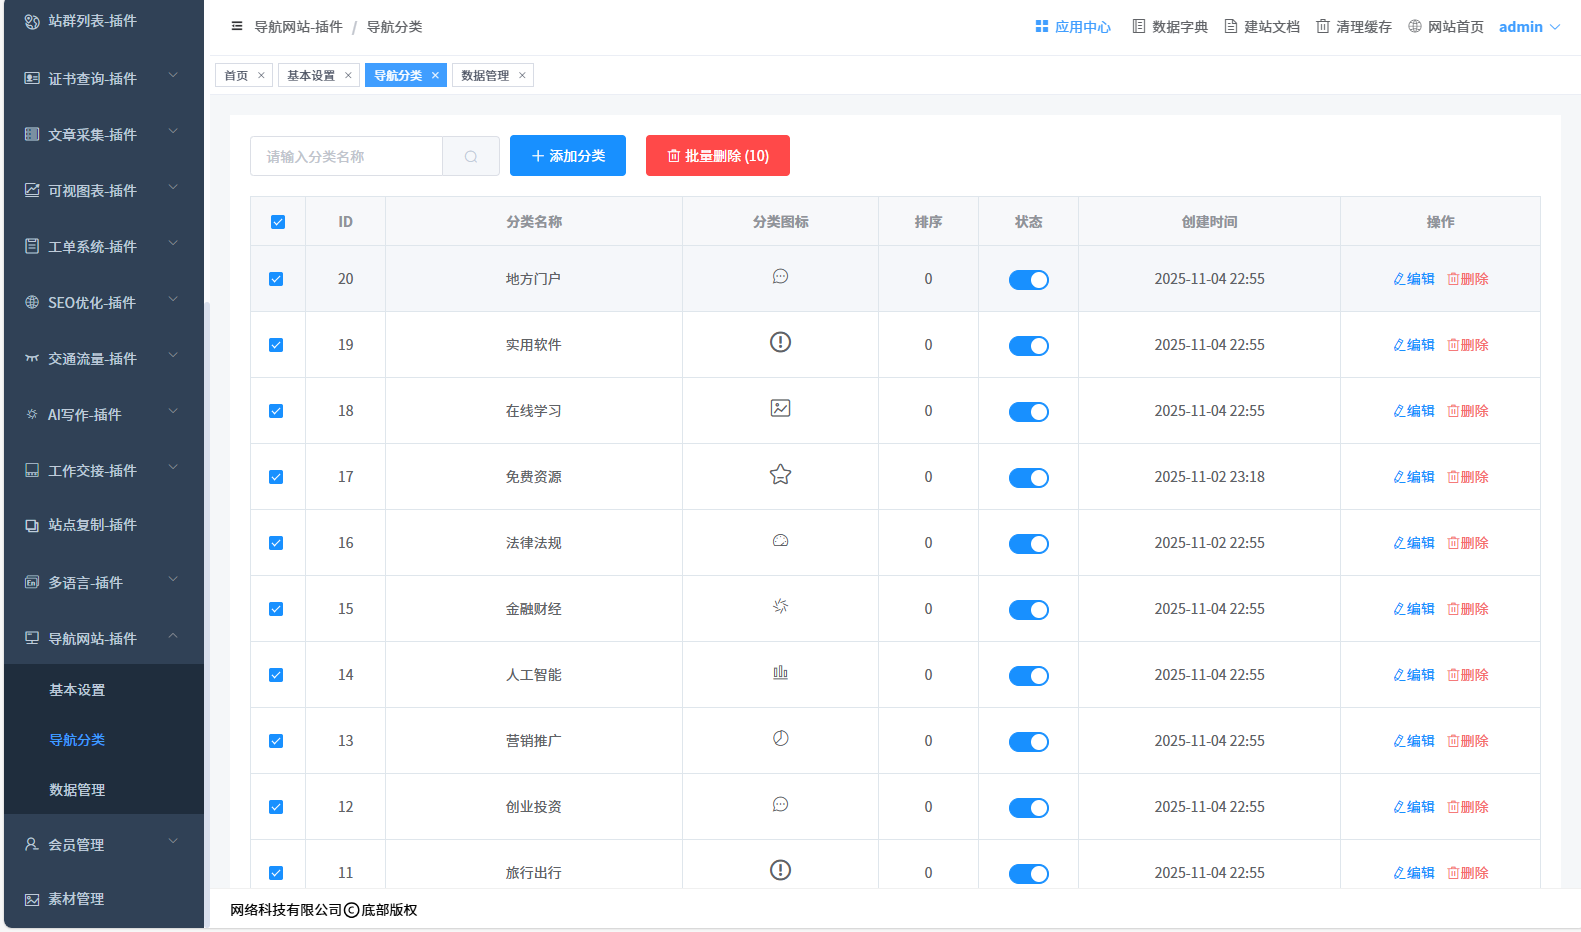Uncheck the select-all checkbox in table header
The width and height of the screenshot is (1581, 932).
(278, 222)
